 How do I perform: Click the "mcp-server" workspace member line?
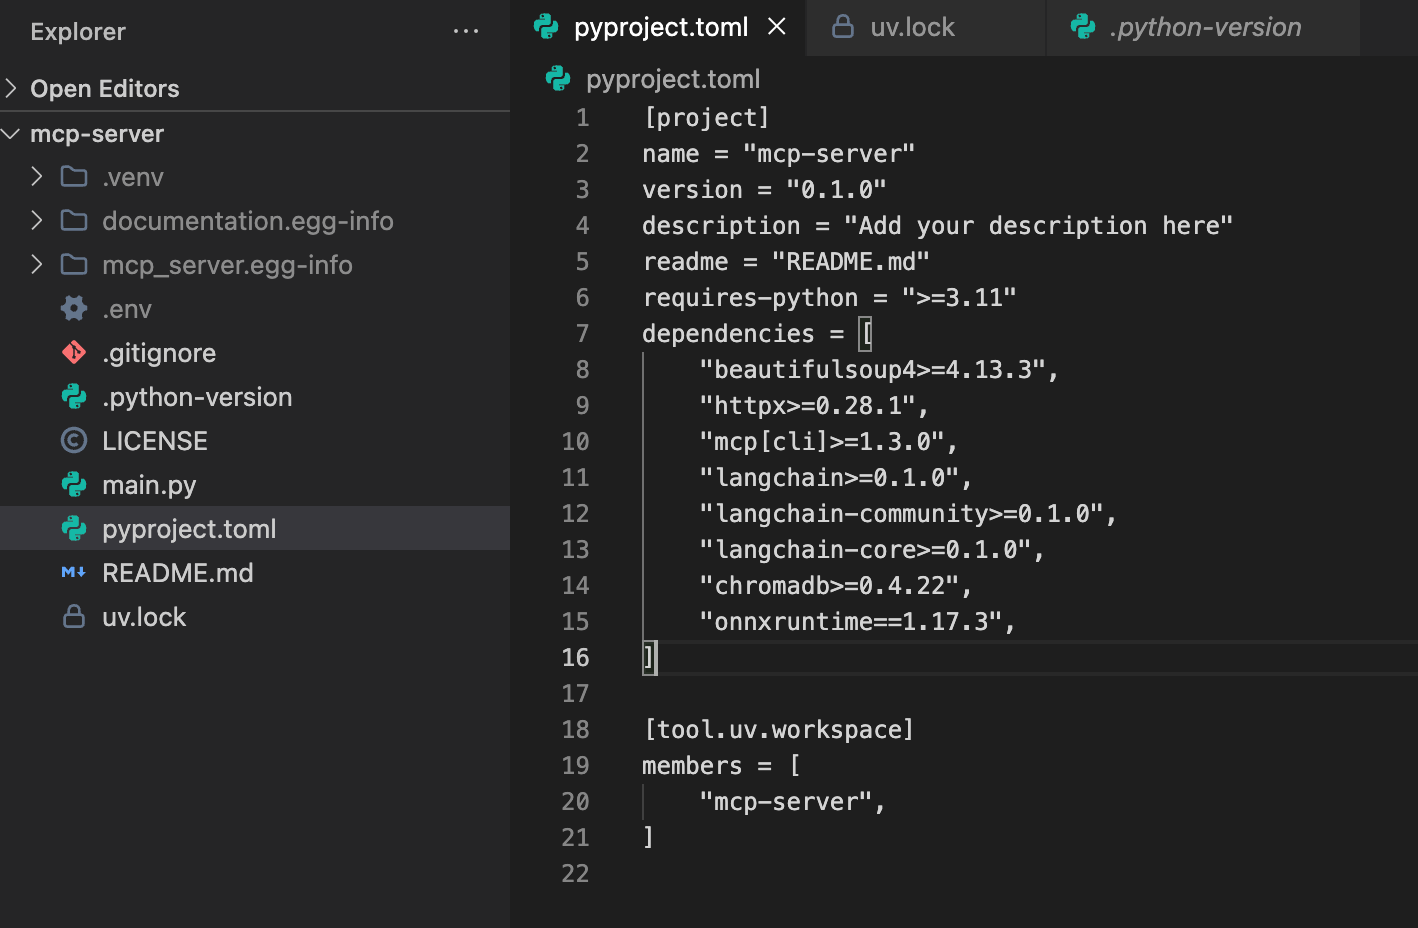792,801
